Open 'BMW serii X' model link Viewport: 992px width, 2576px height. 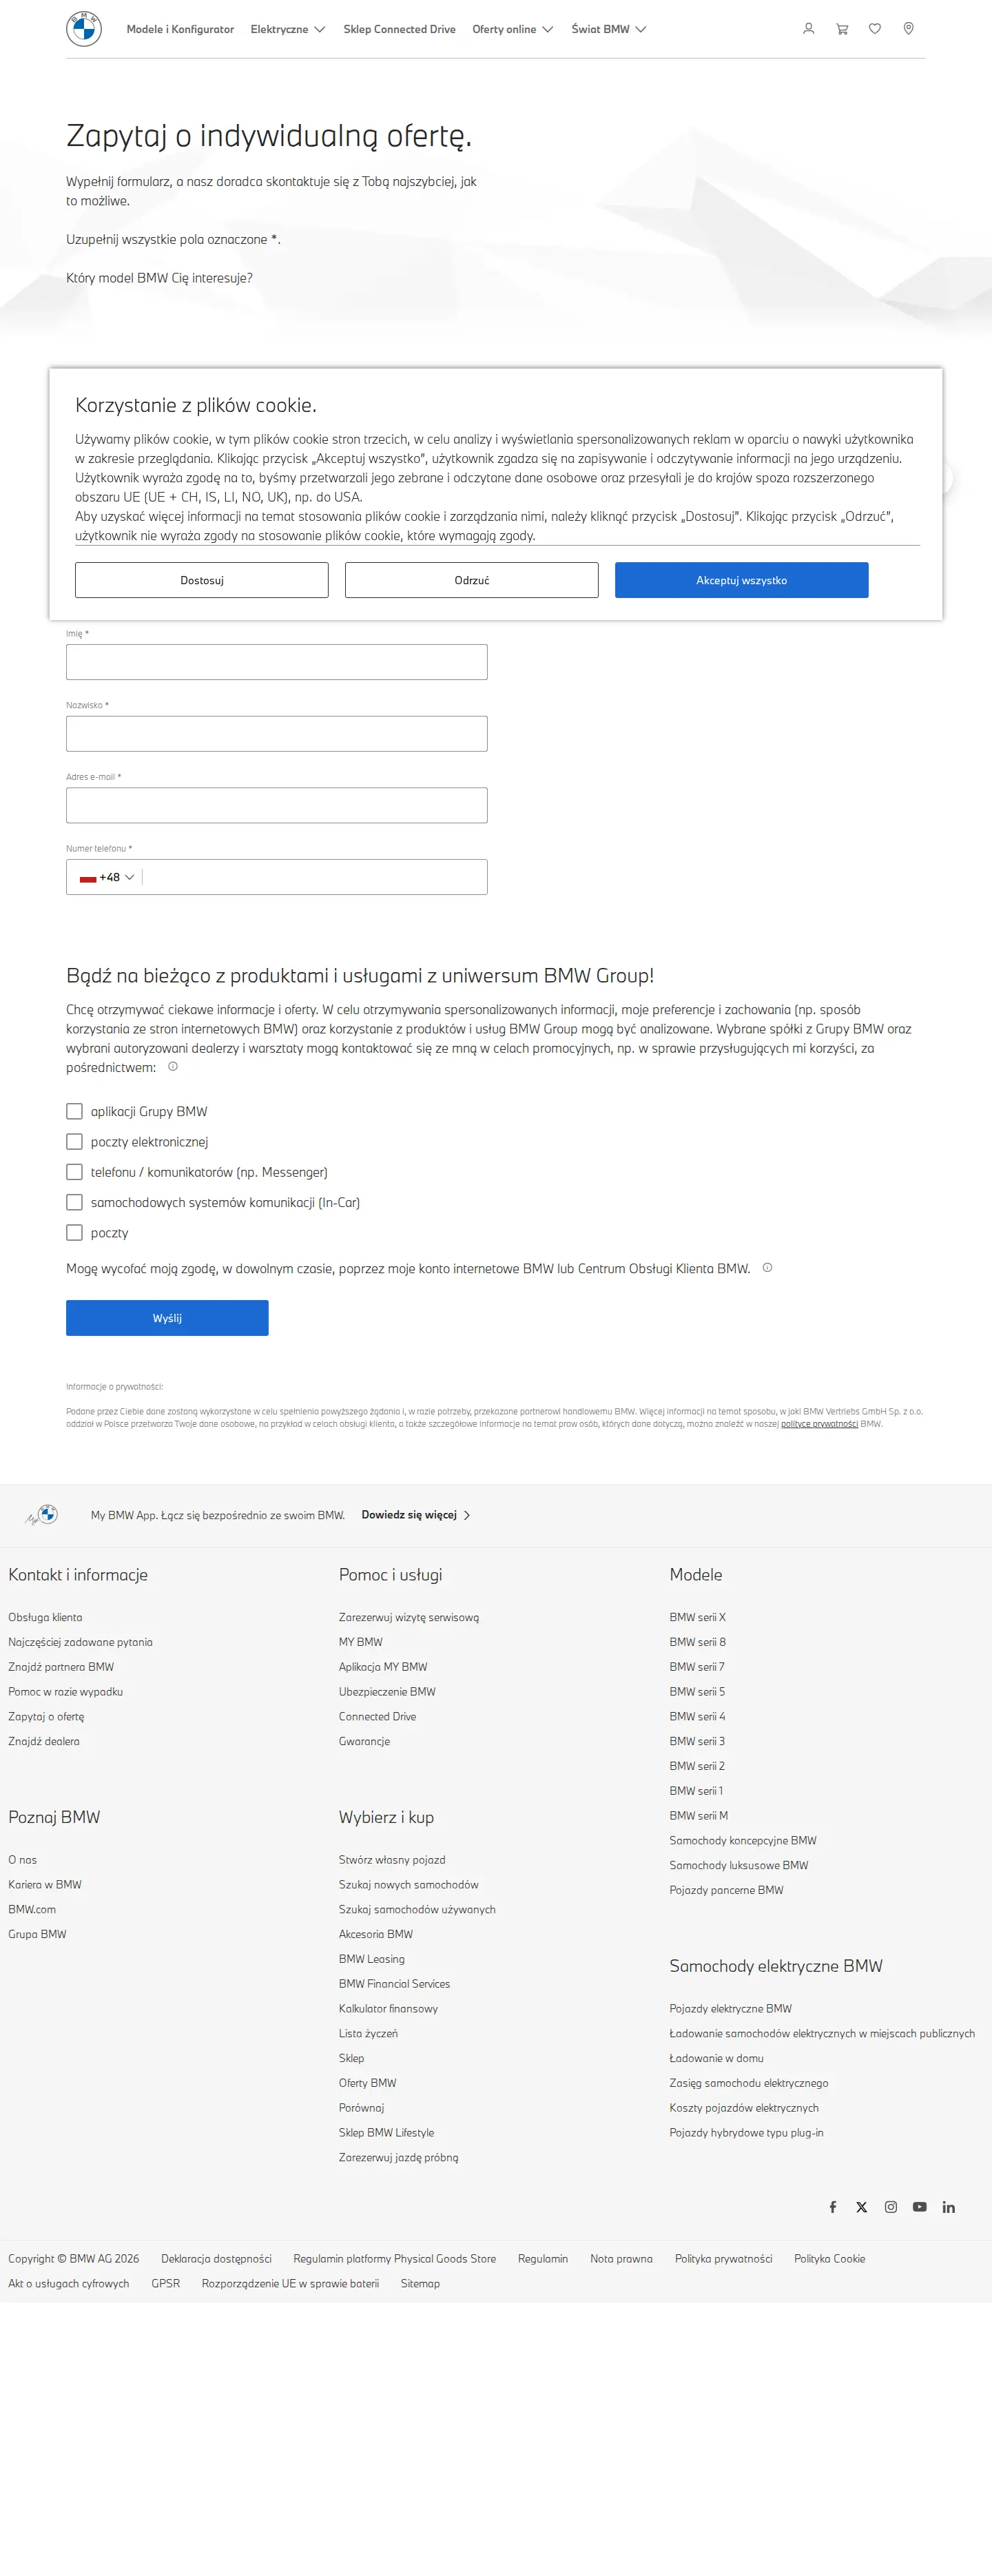[x=698, y=1617]
